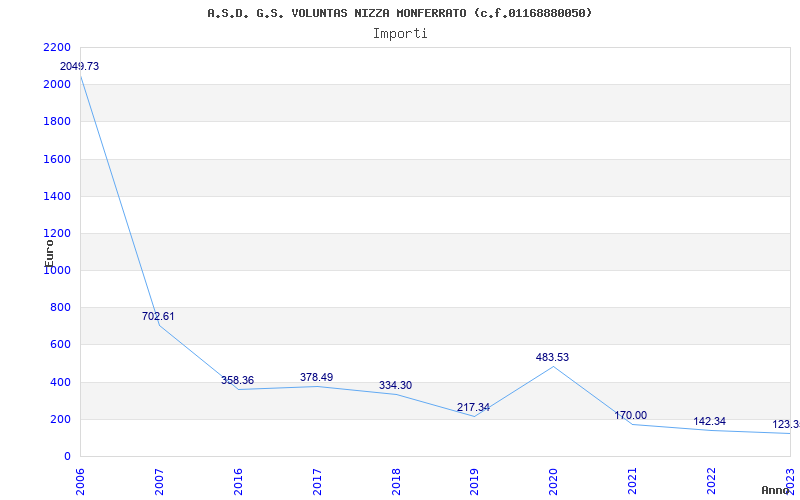Click the 358.36 data label

[x=237, y=381]
